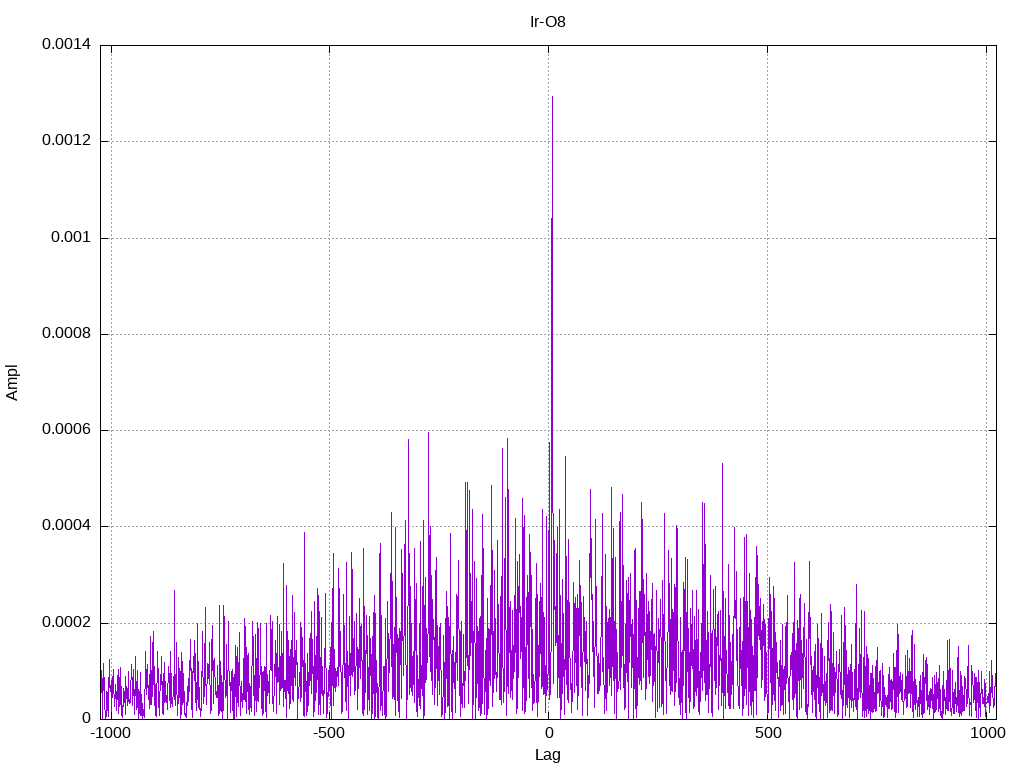
Task: Click the plot title Ir-O8
Action: tap(547, 22)
